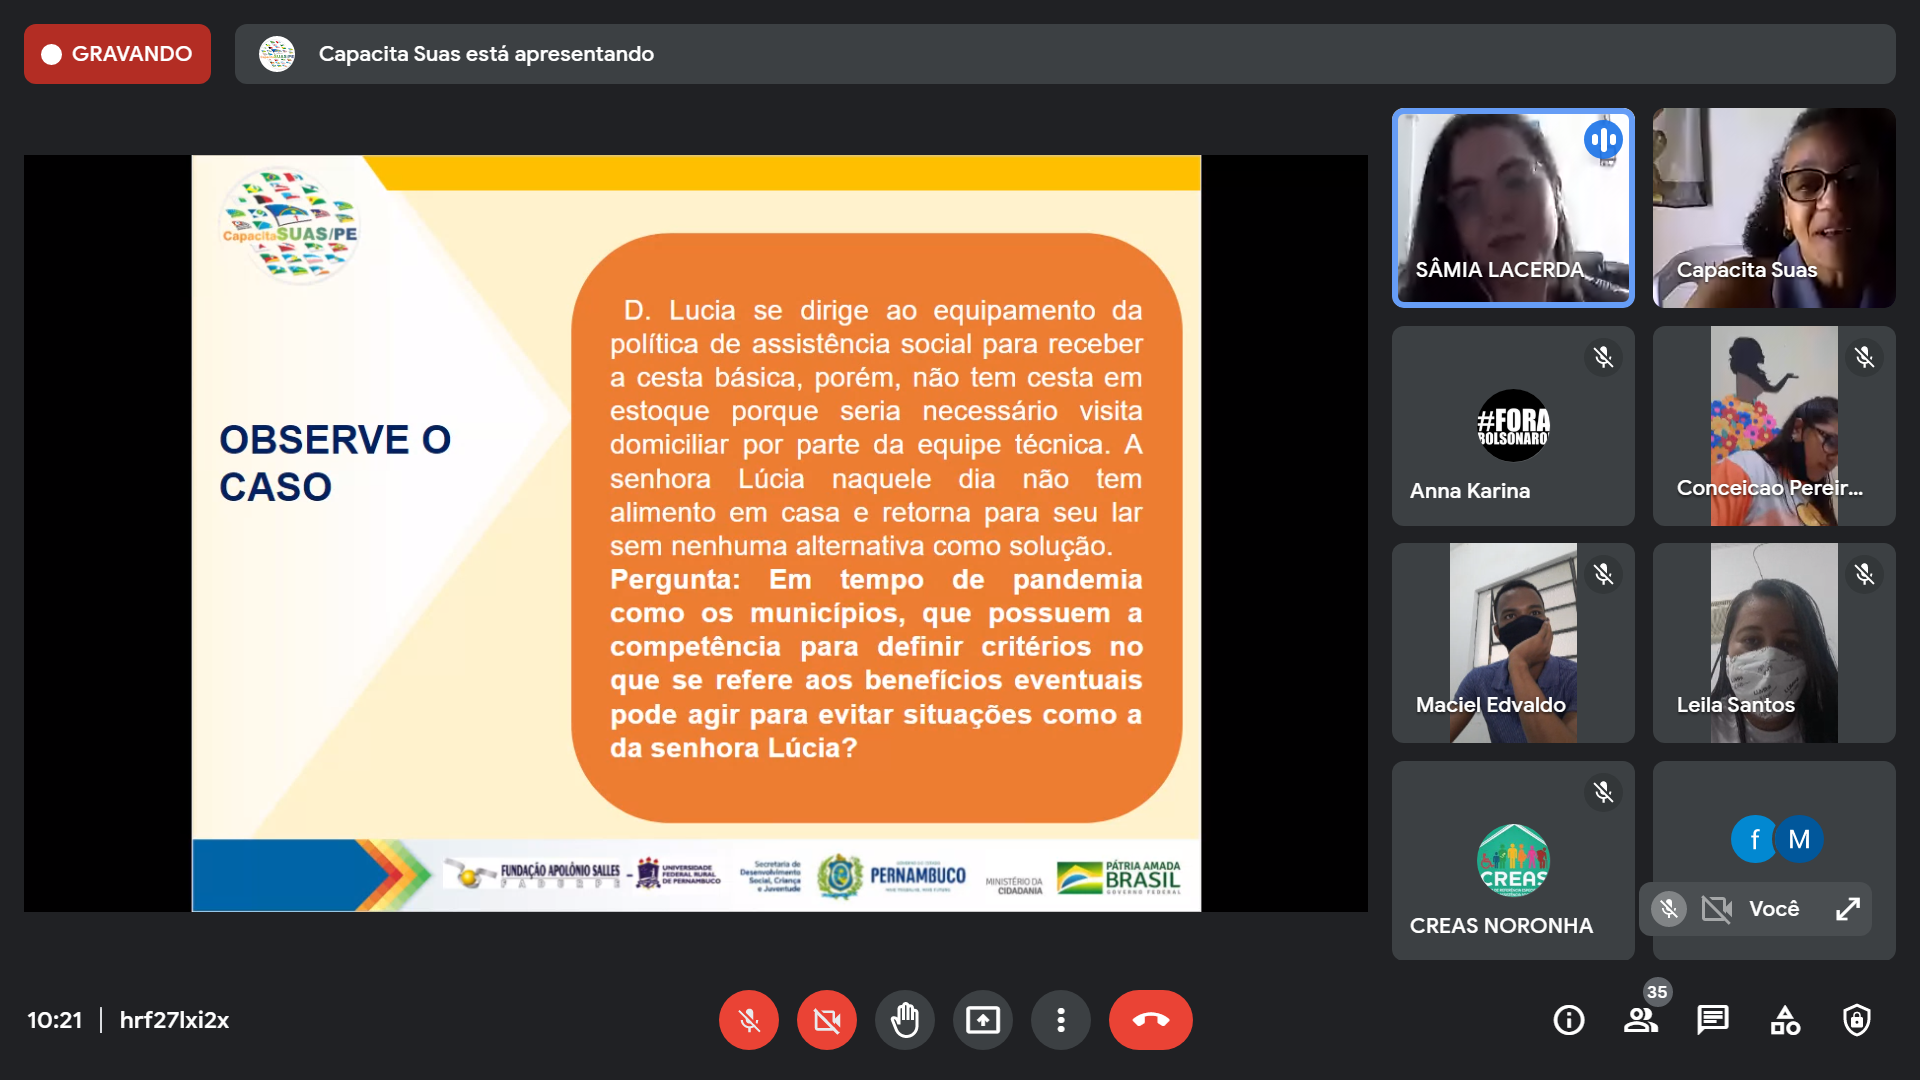Open the three-dot more options menu
1920x1080 pixels.
[1060, 1020]
